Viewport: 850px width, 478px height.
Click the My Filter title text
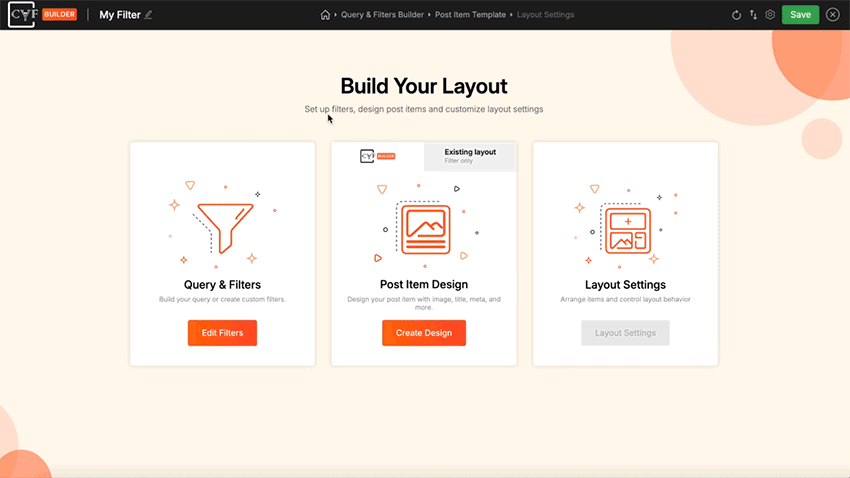pyautogui.click(x=120, y=15)
